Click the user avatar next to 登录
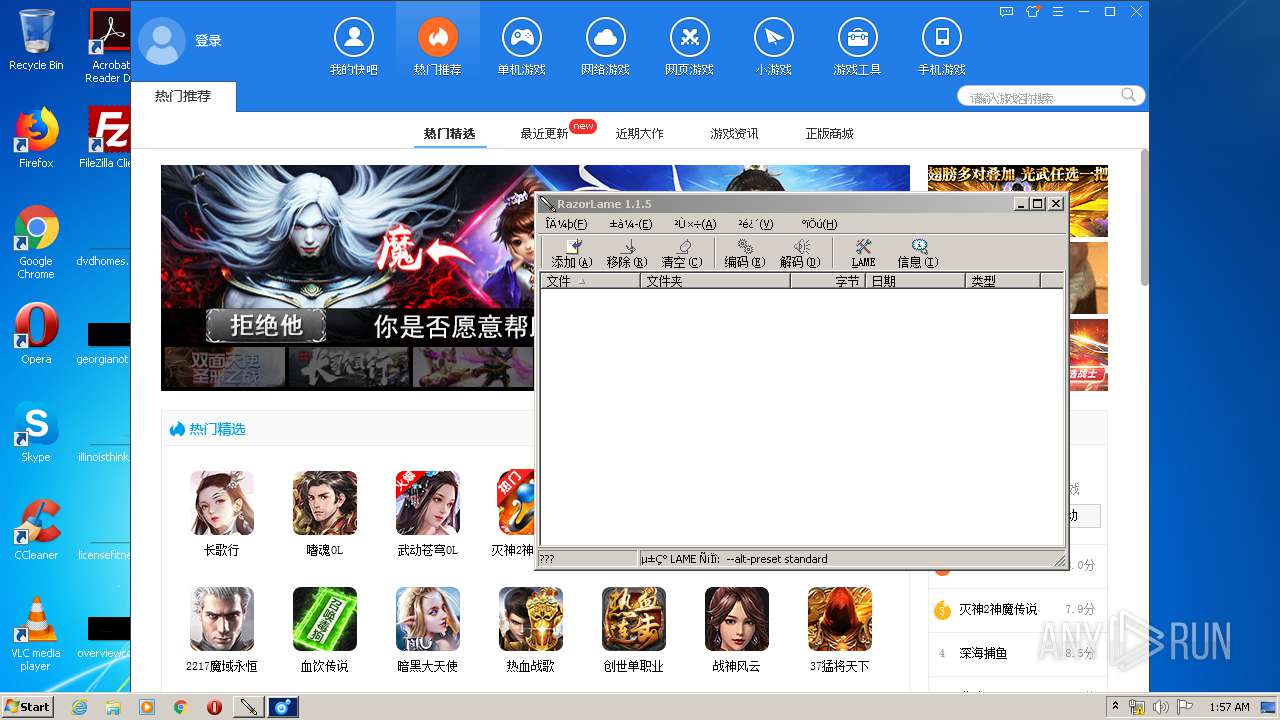 pyautogui.click(x=162, y=41)
